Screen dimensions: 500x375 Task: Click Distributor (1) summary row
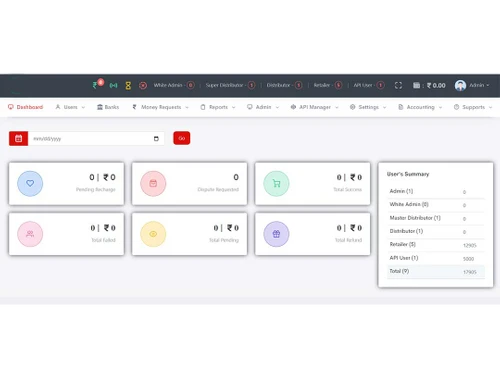436,231
